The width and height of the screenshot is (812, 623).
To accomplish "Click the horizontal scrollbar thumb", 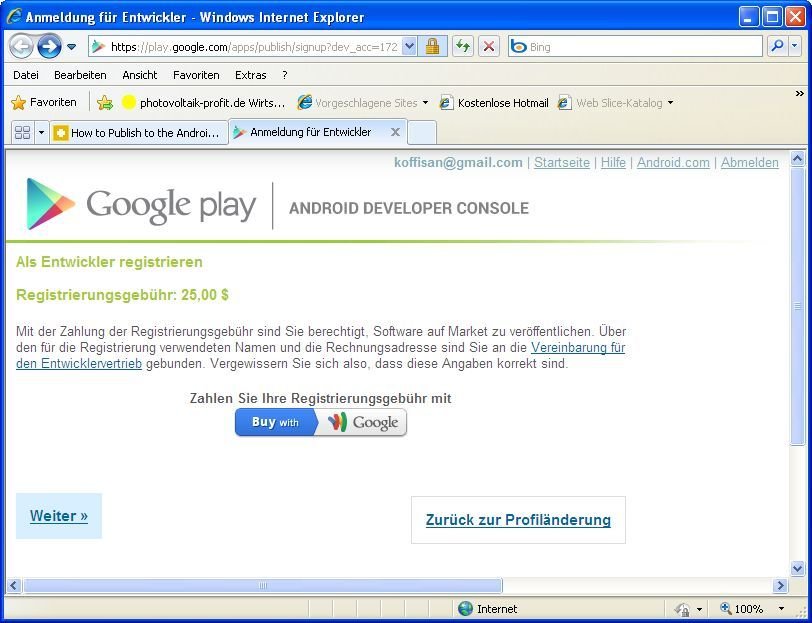I will click(x=263, y=586).
